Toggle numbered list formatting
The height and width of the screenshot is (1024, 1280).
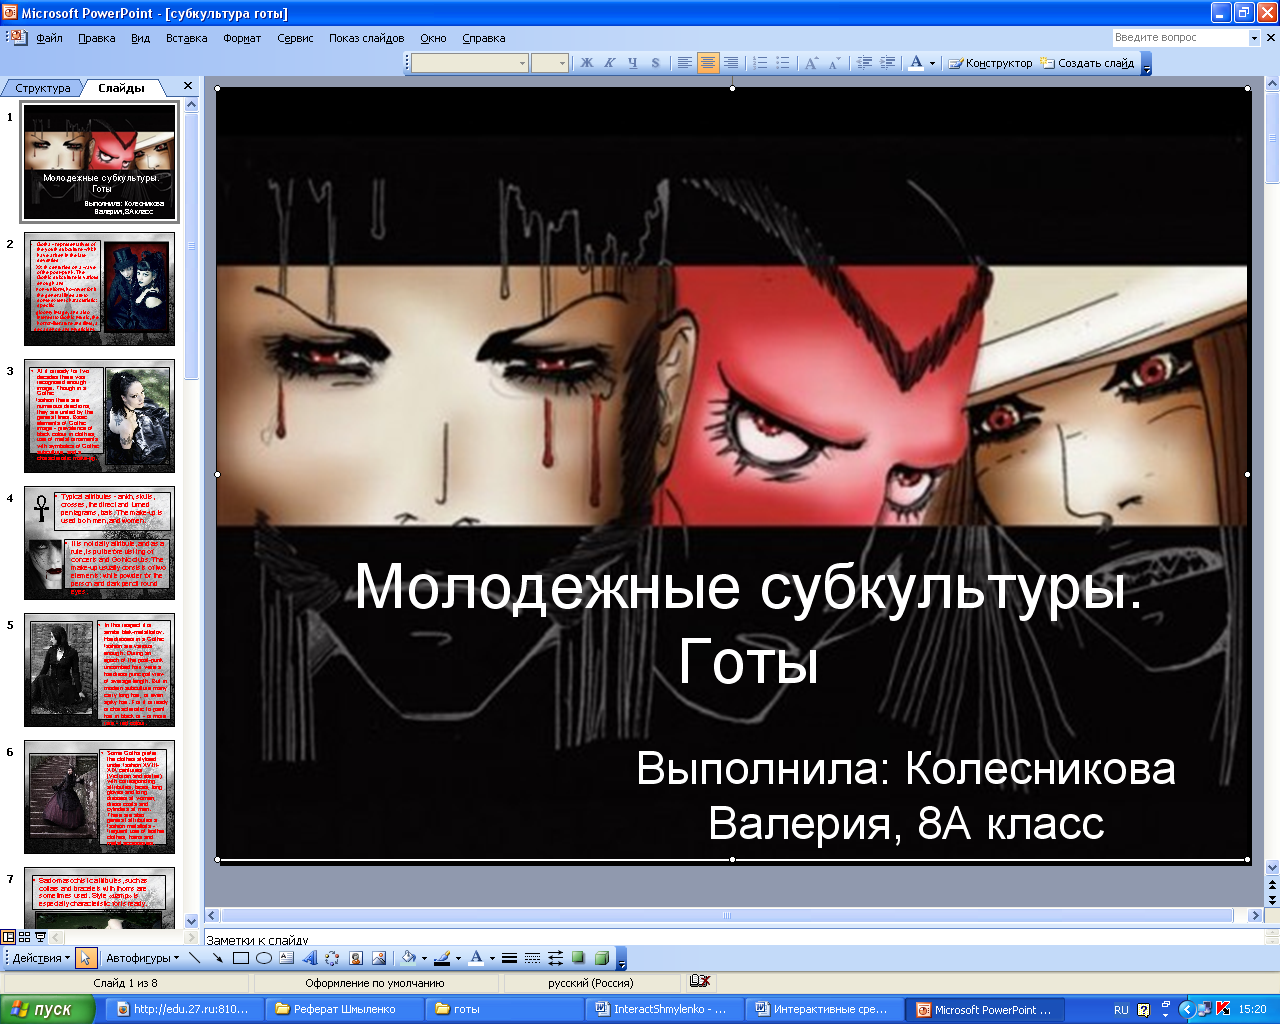(x=760, y=63)
